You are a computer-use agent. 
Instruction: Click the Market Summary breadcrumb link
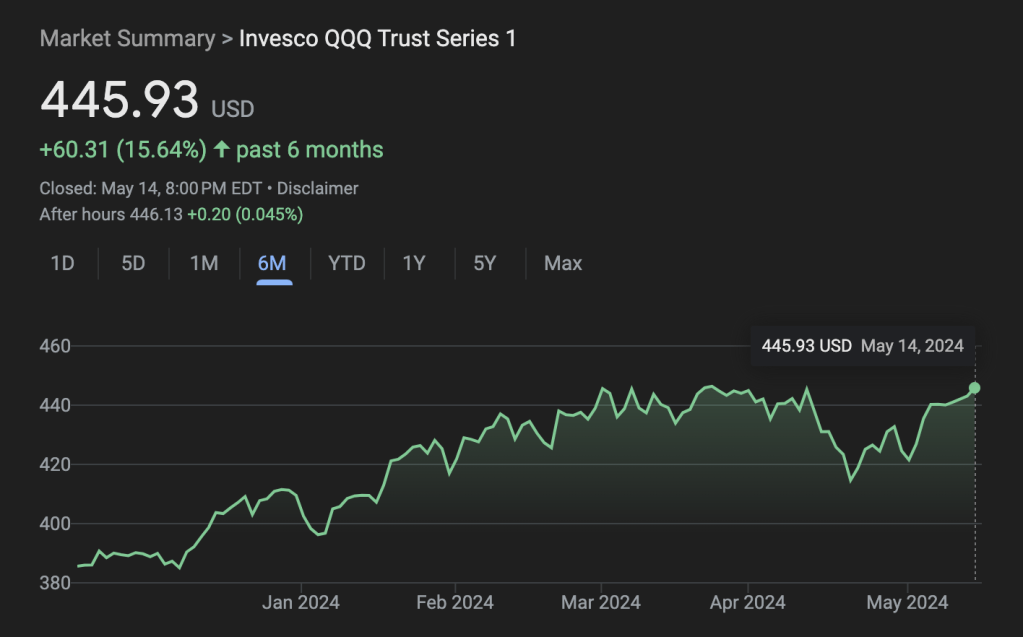point(127,39)
